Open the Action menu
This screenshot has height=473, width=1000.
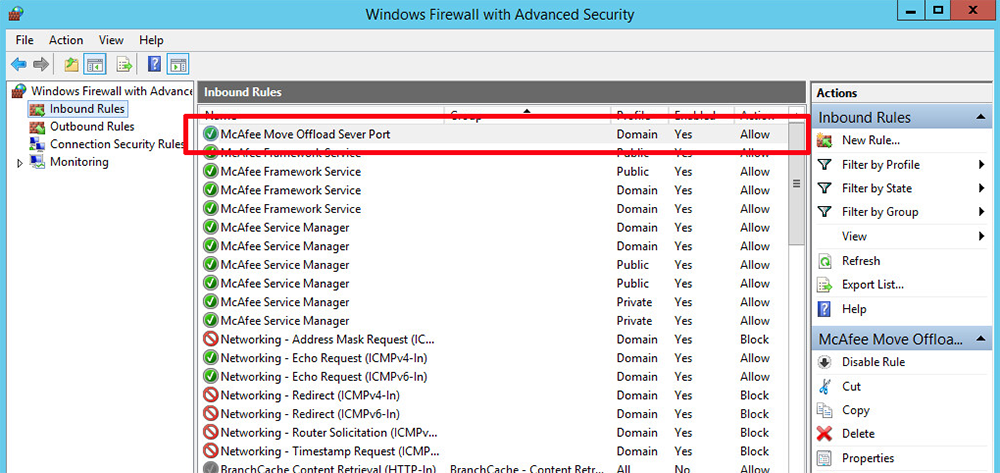tap(66, 40)
